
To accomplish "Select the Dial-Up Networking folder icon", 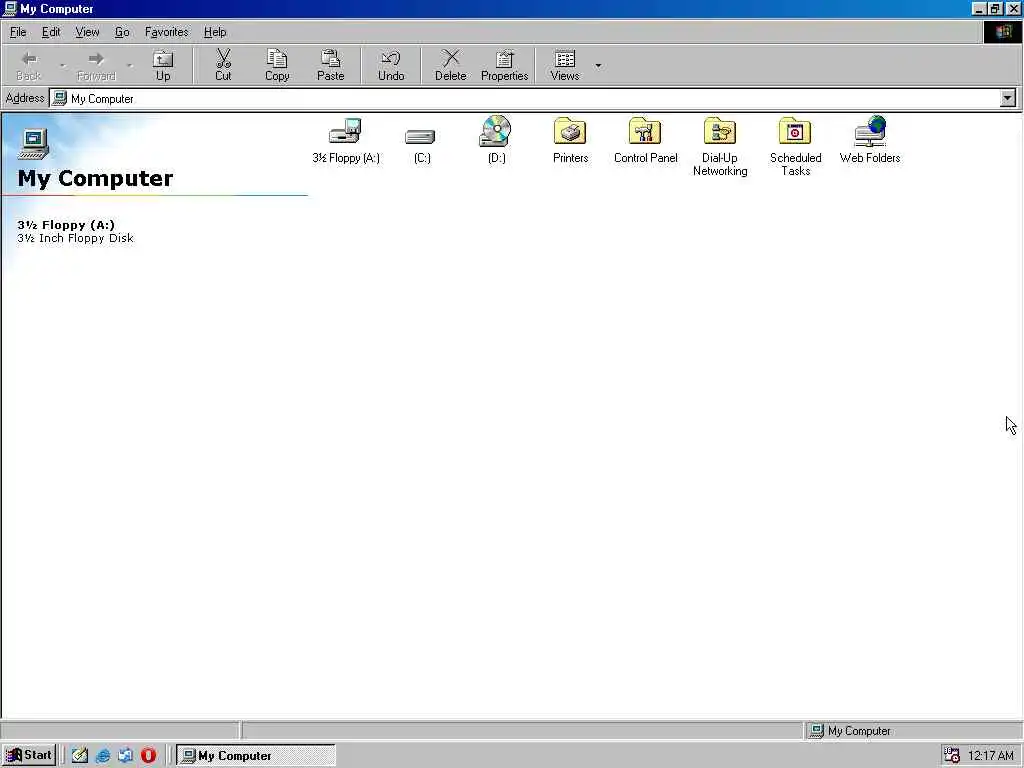I will pyautogui.click(x=720, y=131).
